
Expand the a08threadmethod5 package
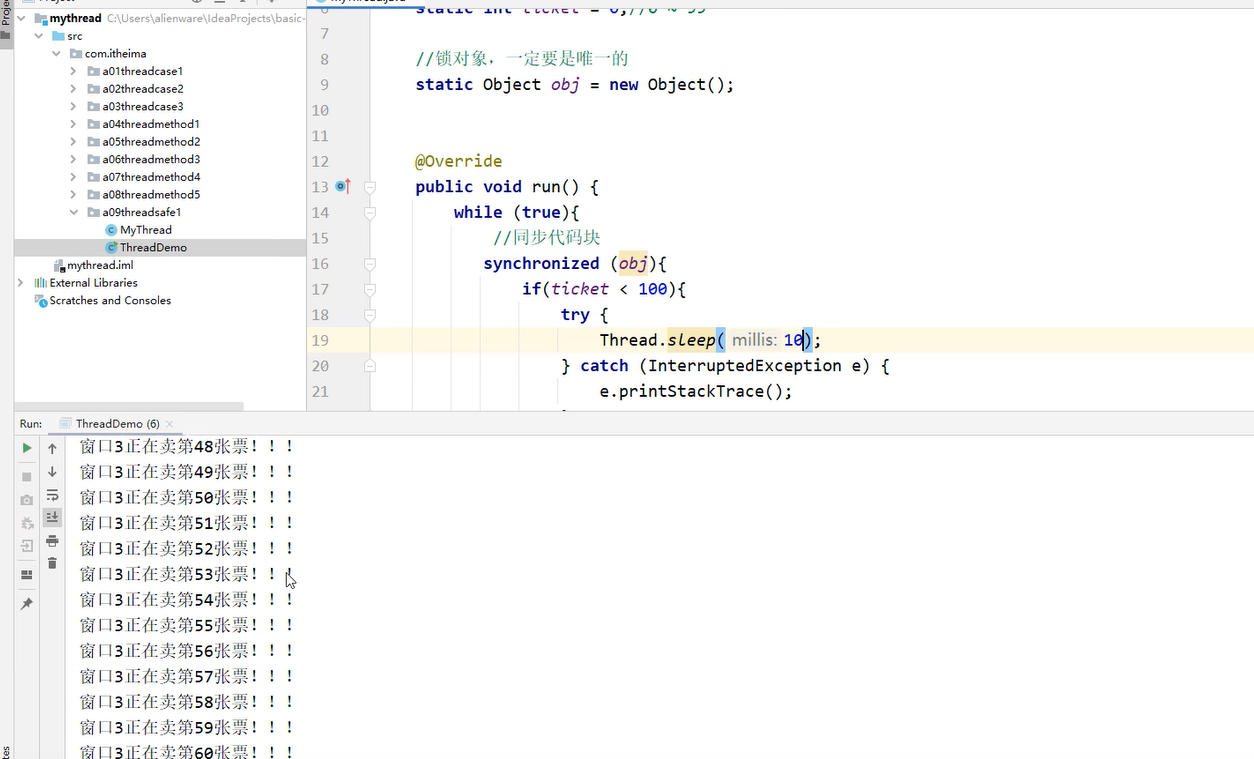74,195
